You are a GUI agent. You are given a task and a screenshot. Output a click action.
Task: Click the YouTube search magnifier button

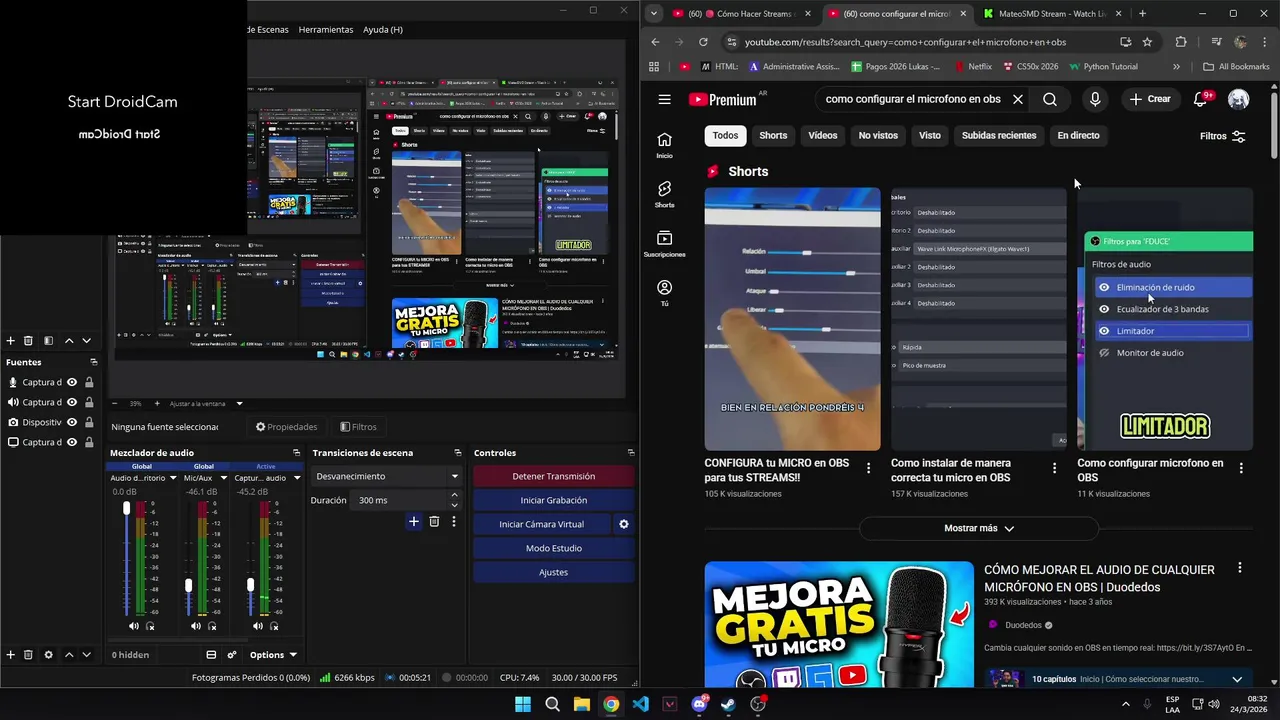coord(1050,99)
